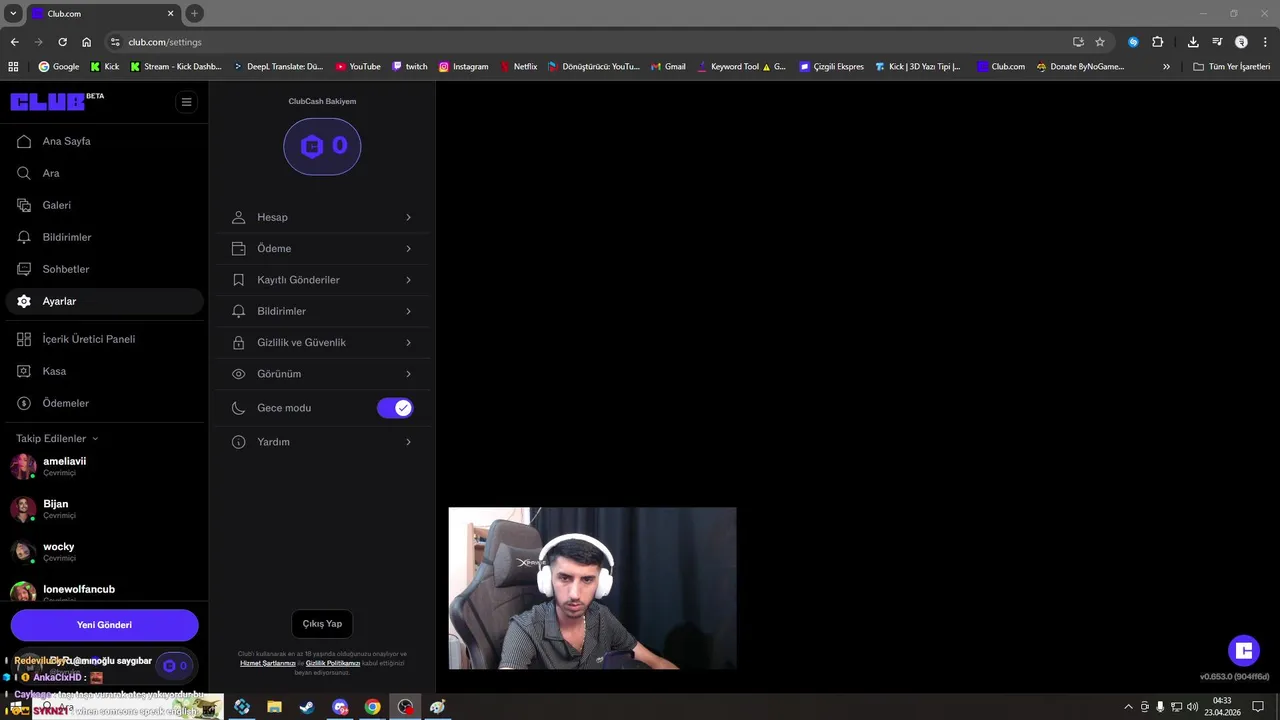1280x720 pixels.
Task: Bookmark this page with the star icon
Action: pyautogui.click(x=1100, y=42)
